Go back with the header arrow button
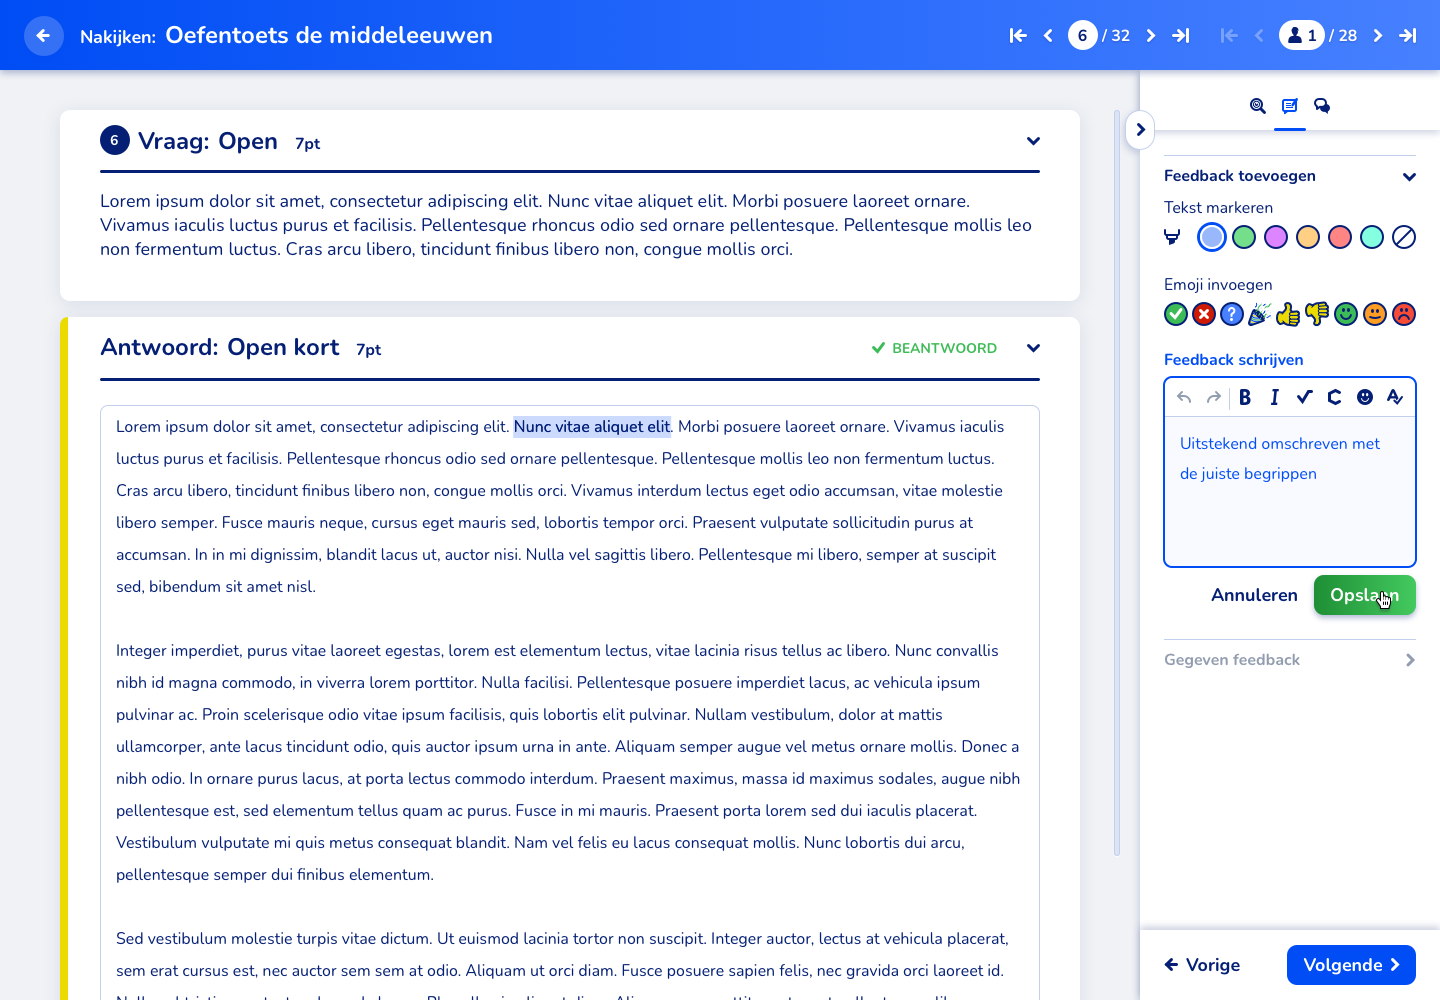The image size is (1440, 1000). click(x=43, y=36)
